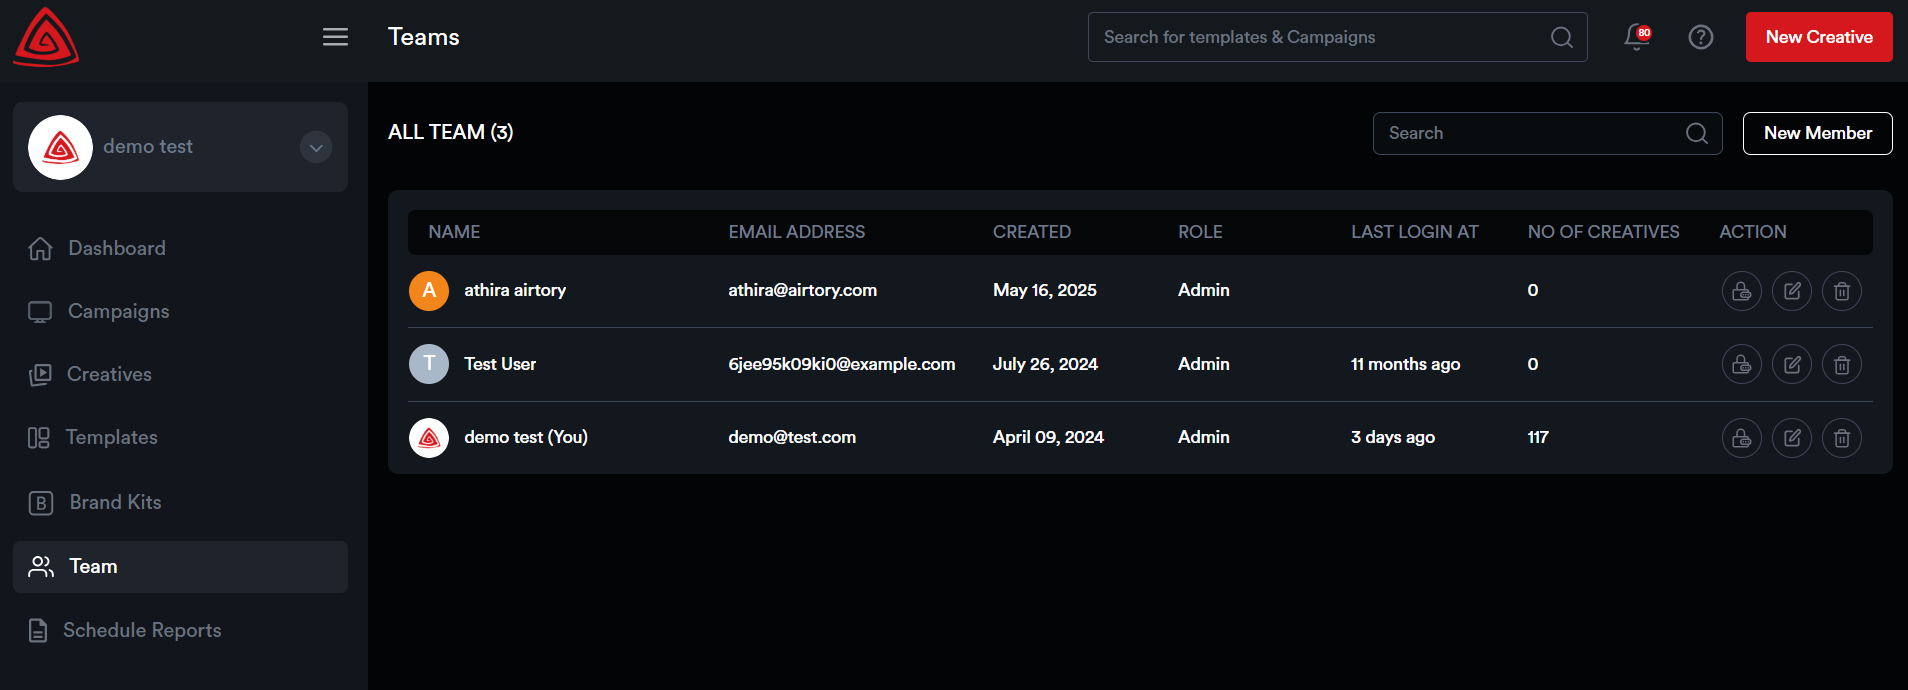The image size is (1908, 690).
Task: Edit the Test User member
Action: tap(1791, 365)
